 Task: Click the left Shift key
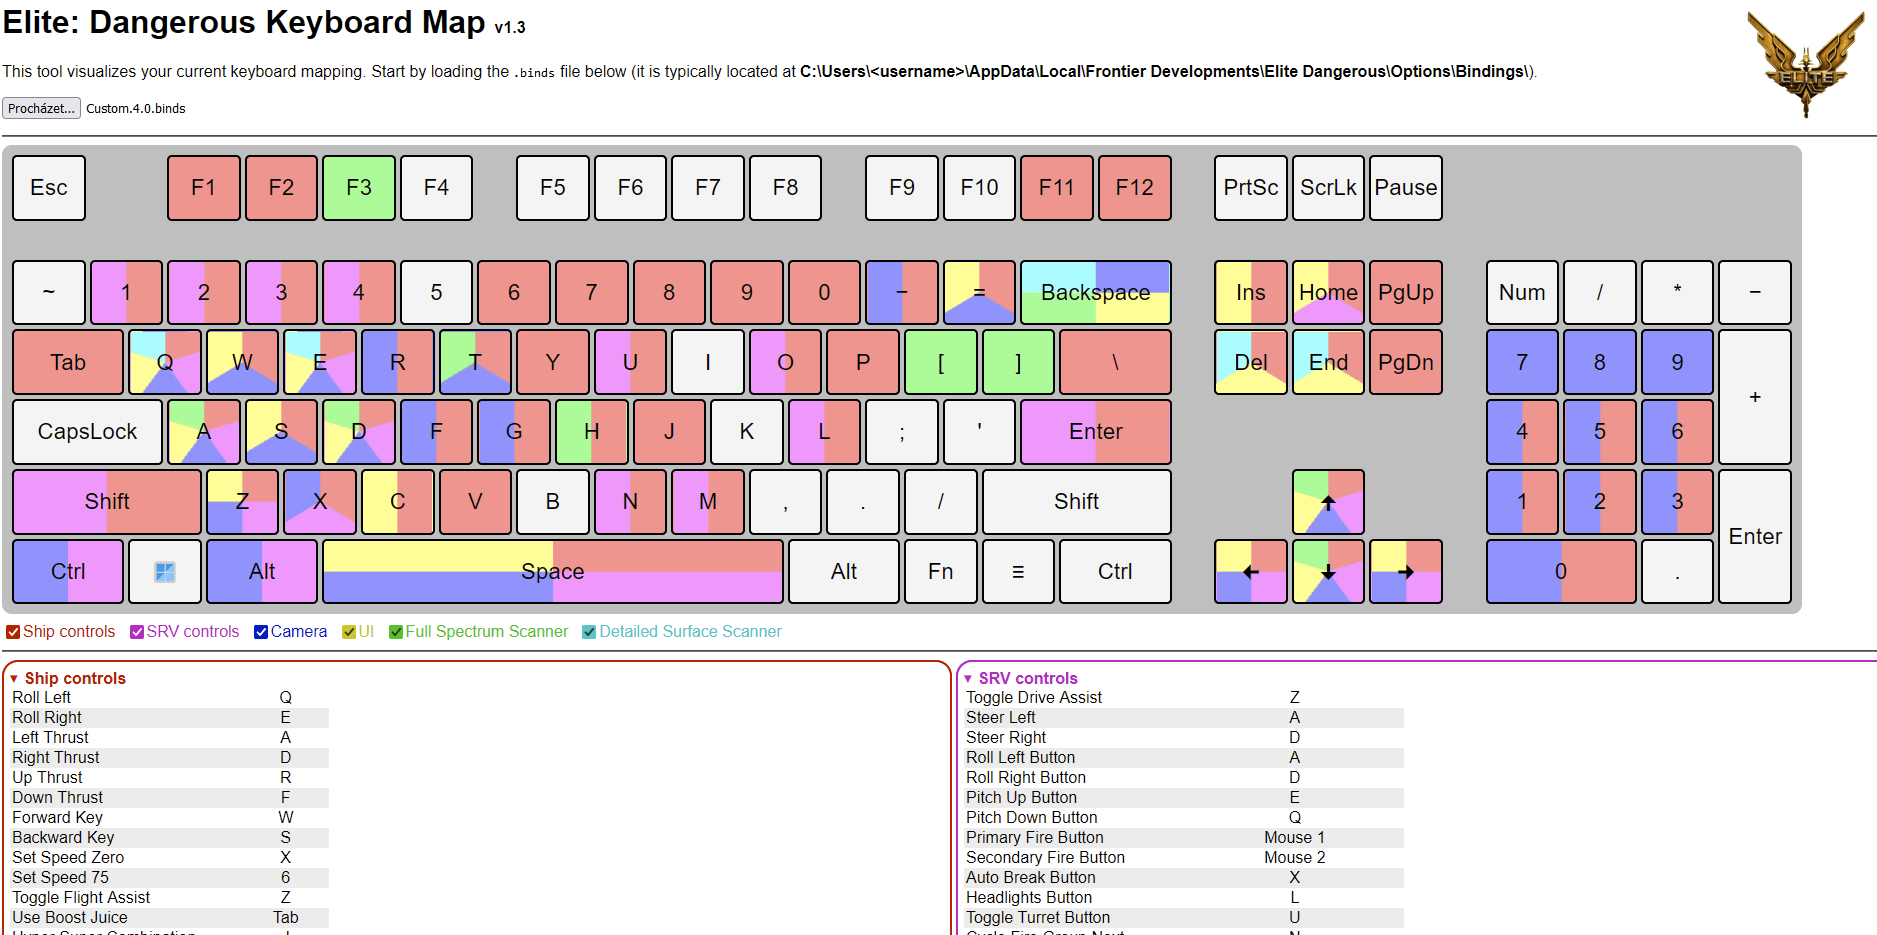[107, 502]
